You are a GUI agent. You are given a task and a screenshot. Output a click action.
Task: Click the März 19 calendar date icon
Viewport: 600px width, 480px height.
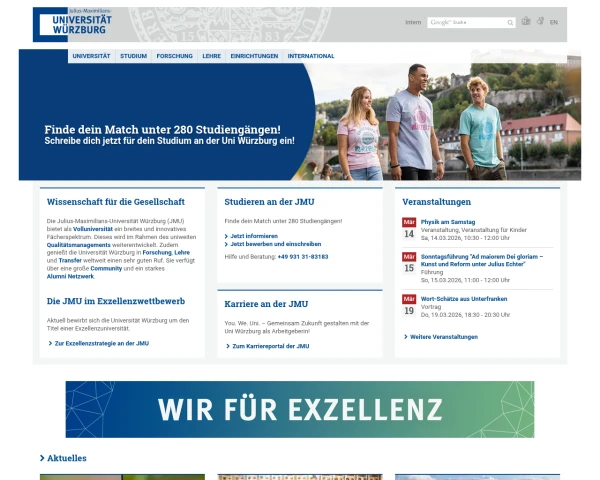tap(409, 305)
